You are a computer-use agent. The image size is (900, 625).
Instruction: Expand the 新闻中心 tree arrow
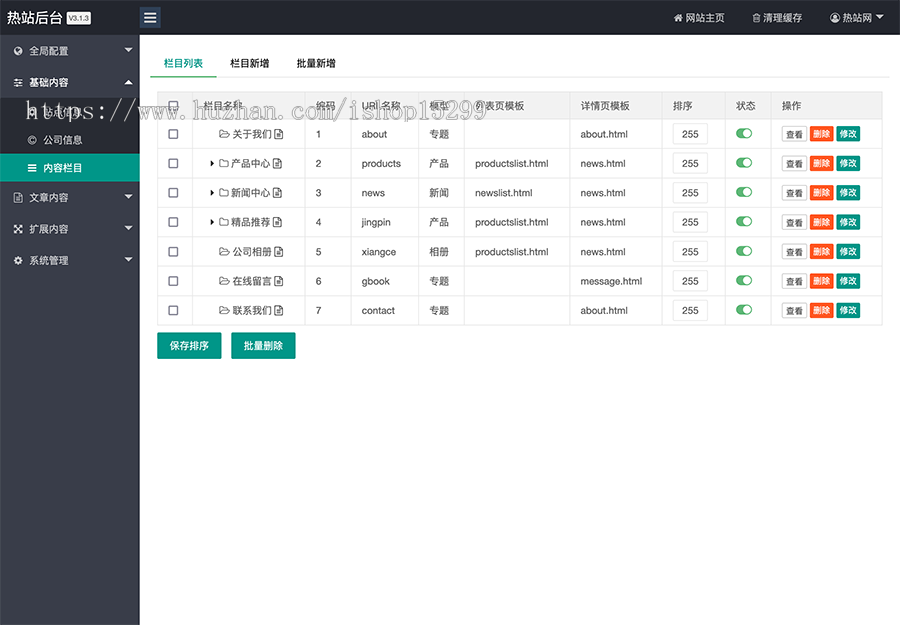(212, 193)
